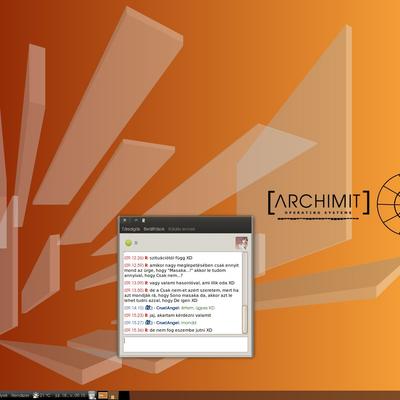Image resolution: width=400 pixels, height=400 pixels.
Task: Close the chat window with X button
Action: point(125,220)
